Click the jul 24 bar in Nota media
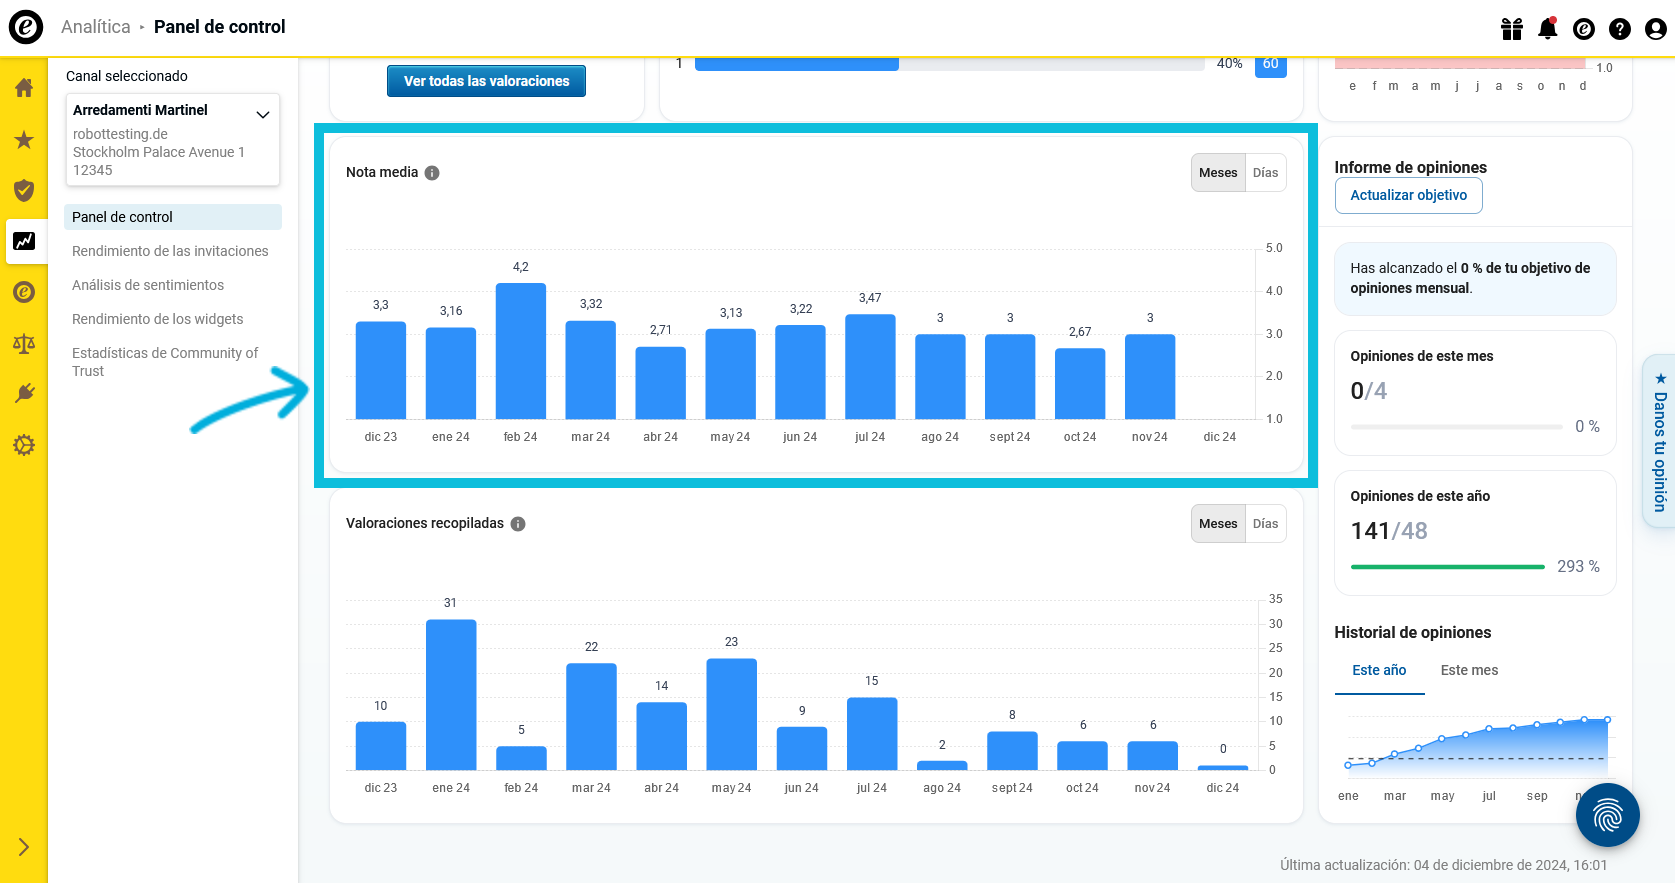Viewport: 1675px width, 883px height. (870, 367)
